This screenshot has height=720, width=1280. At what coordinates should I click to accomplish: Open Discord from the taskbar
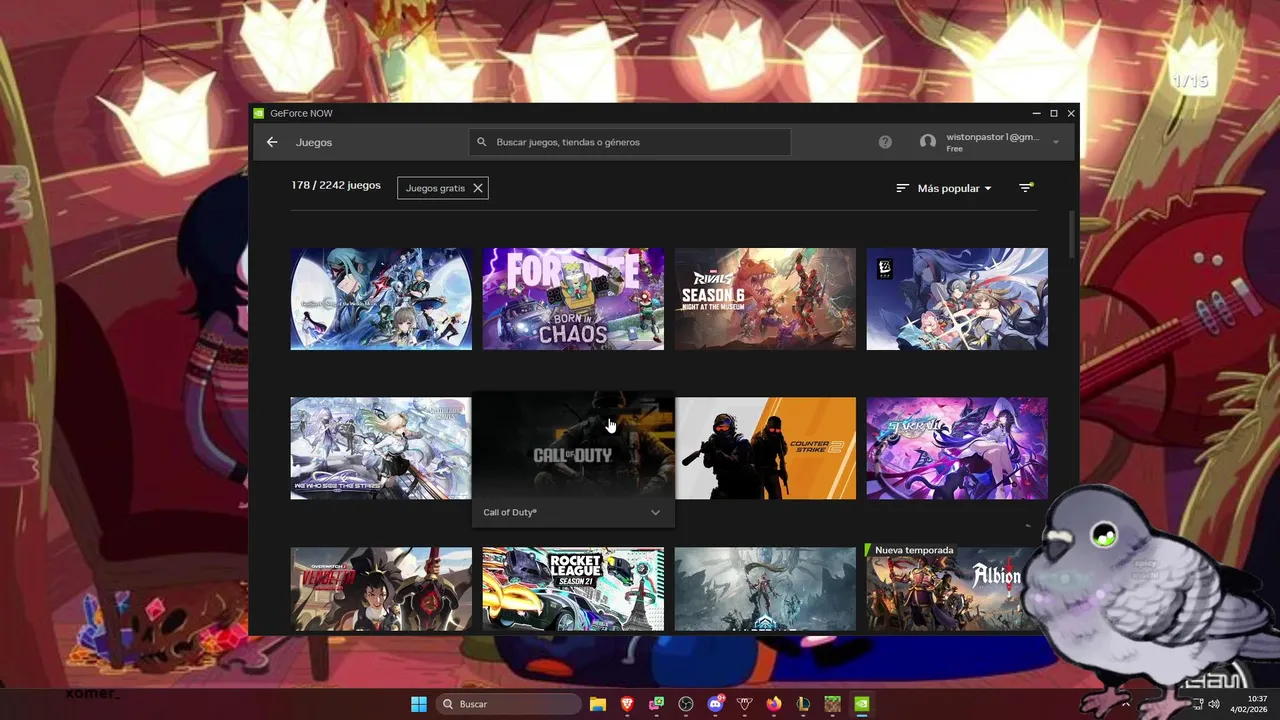click(715, 704)
